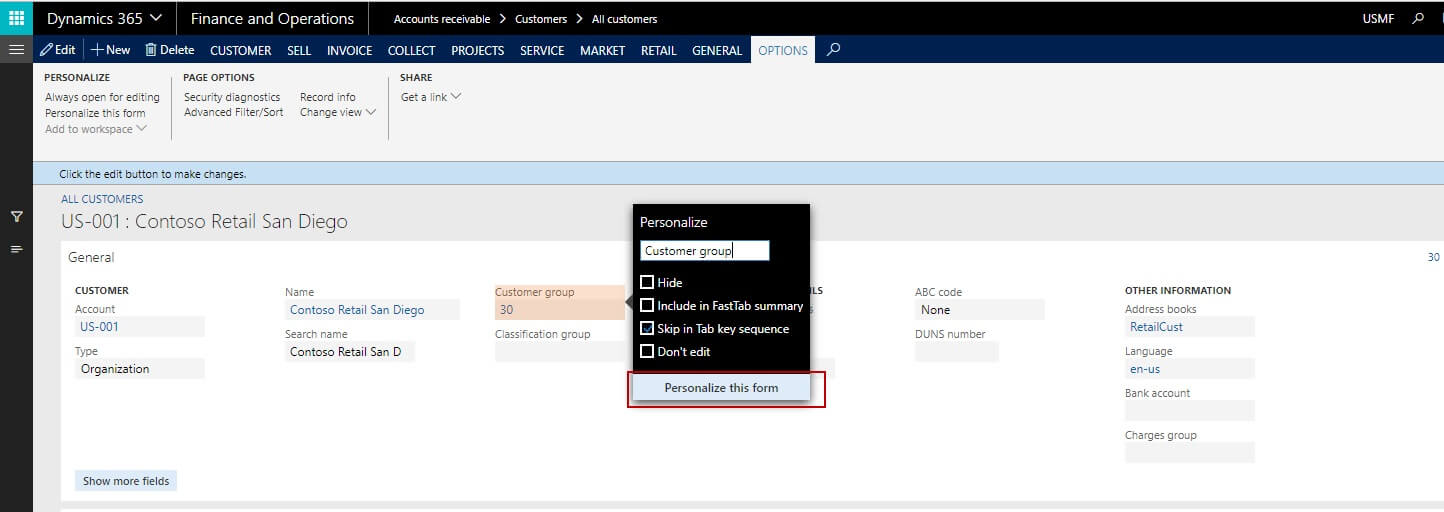Open the Change view dropdown
This screenshot has width=1444, height=512.
(338, 112)
